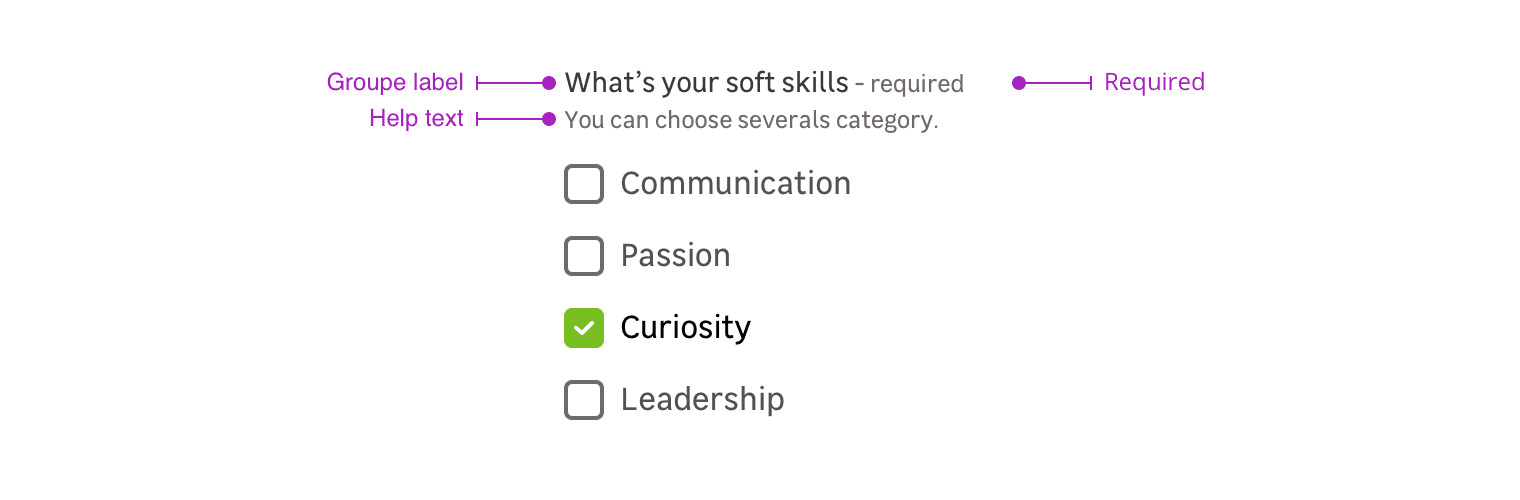Viewport: 1520px width, 500px height.
Task: Click the connector line after "Groupe label"
Action: coord(510,83)
